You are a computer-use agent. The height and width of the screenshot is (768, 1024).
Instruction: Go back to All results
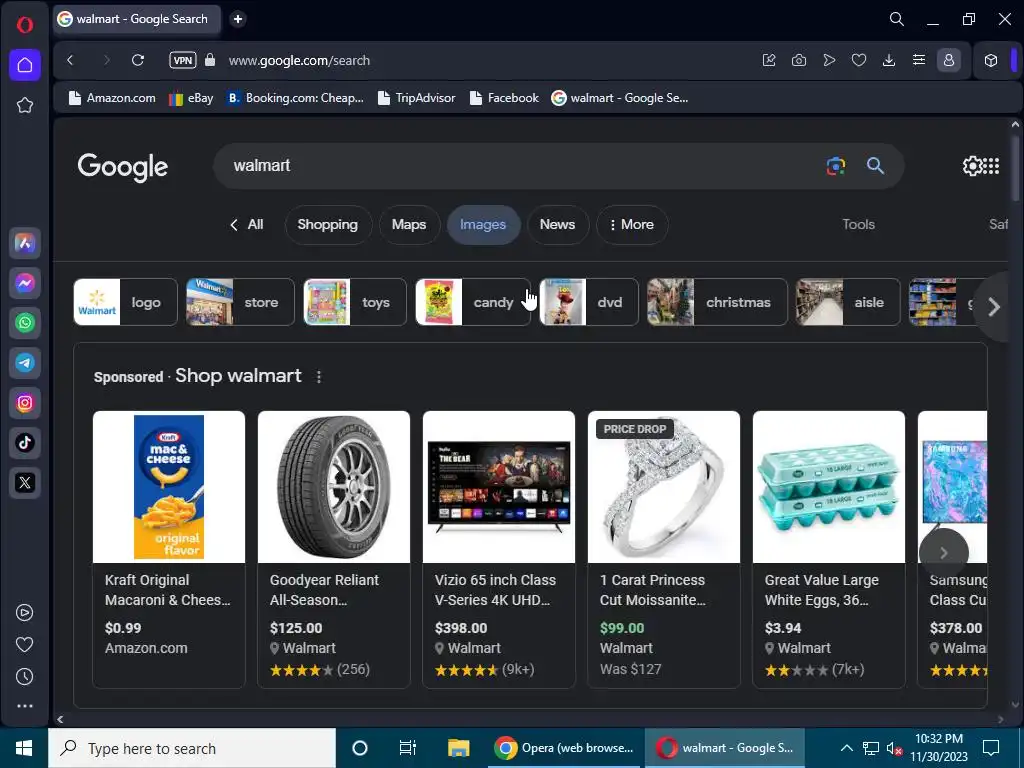[247, 225]
